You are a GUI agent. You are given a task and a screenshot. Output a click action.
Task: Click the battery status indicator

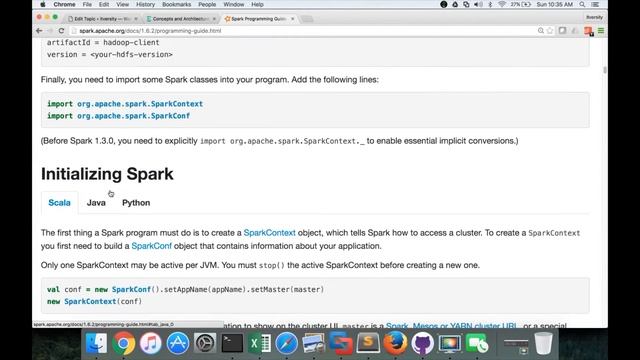click(x=521, y=4)
